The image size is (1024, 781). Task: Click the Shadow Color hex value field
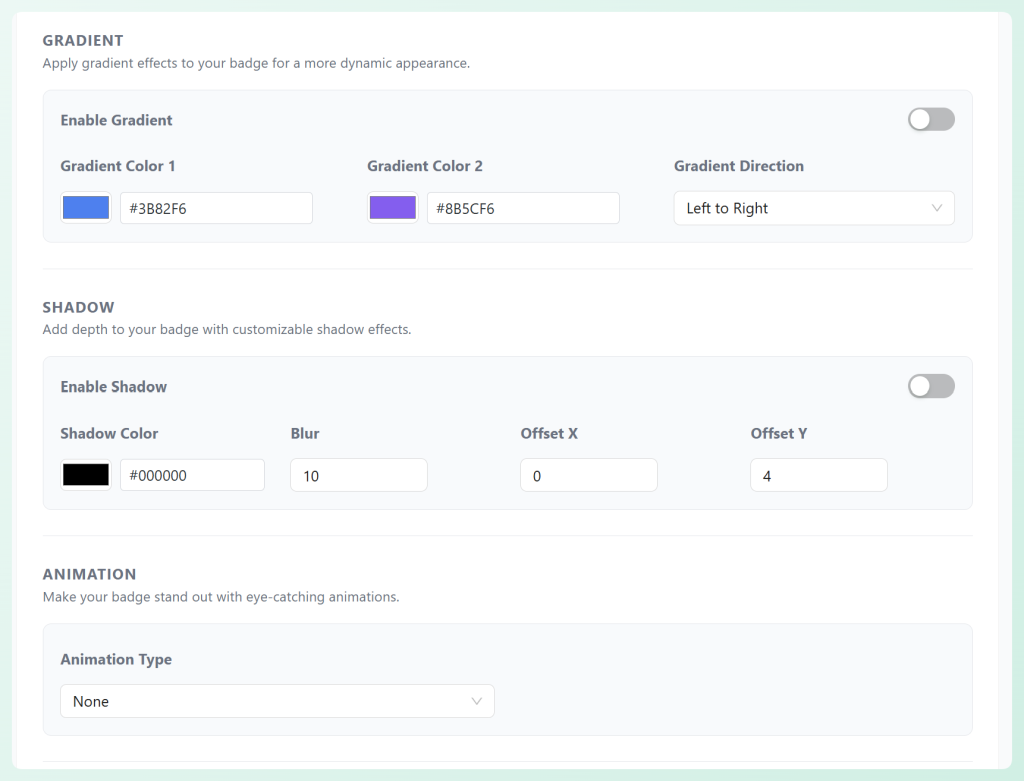pyautogui.click(x=192, y=474)
